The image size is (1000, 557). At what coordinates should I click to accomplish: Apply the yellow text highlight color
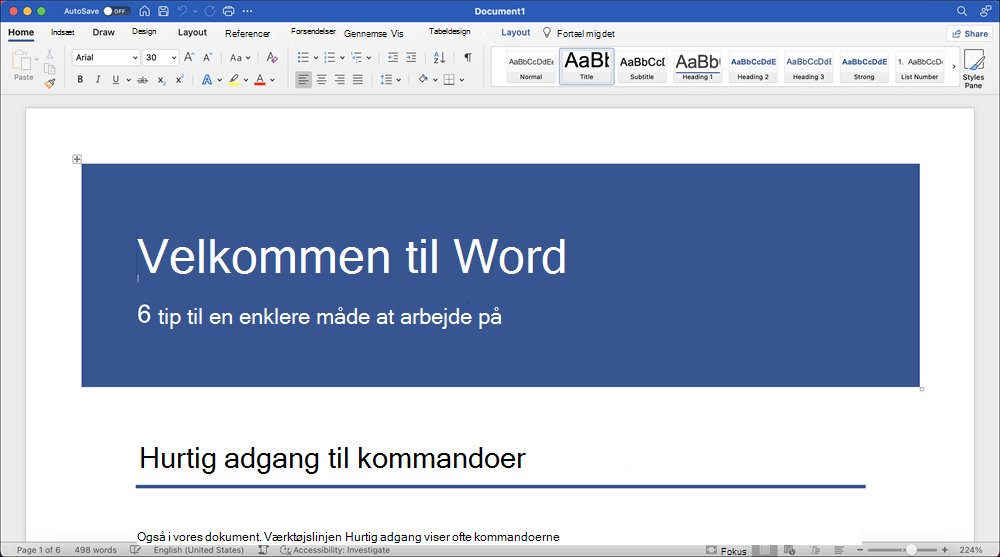coord(234,80)
